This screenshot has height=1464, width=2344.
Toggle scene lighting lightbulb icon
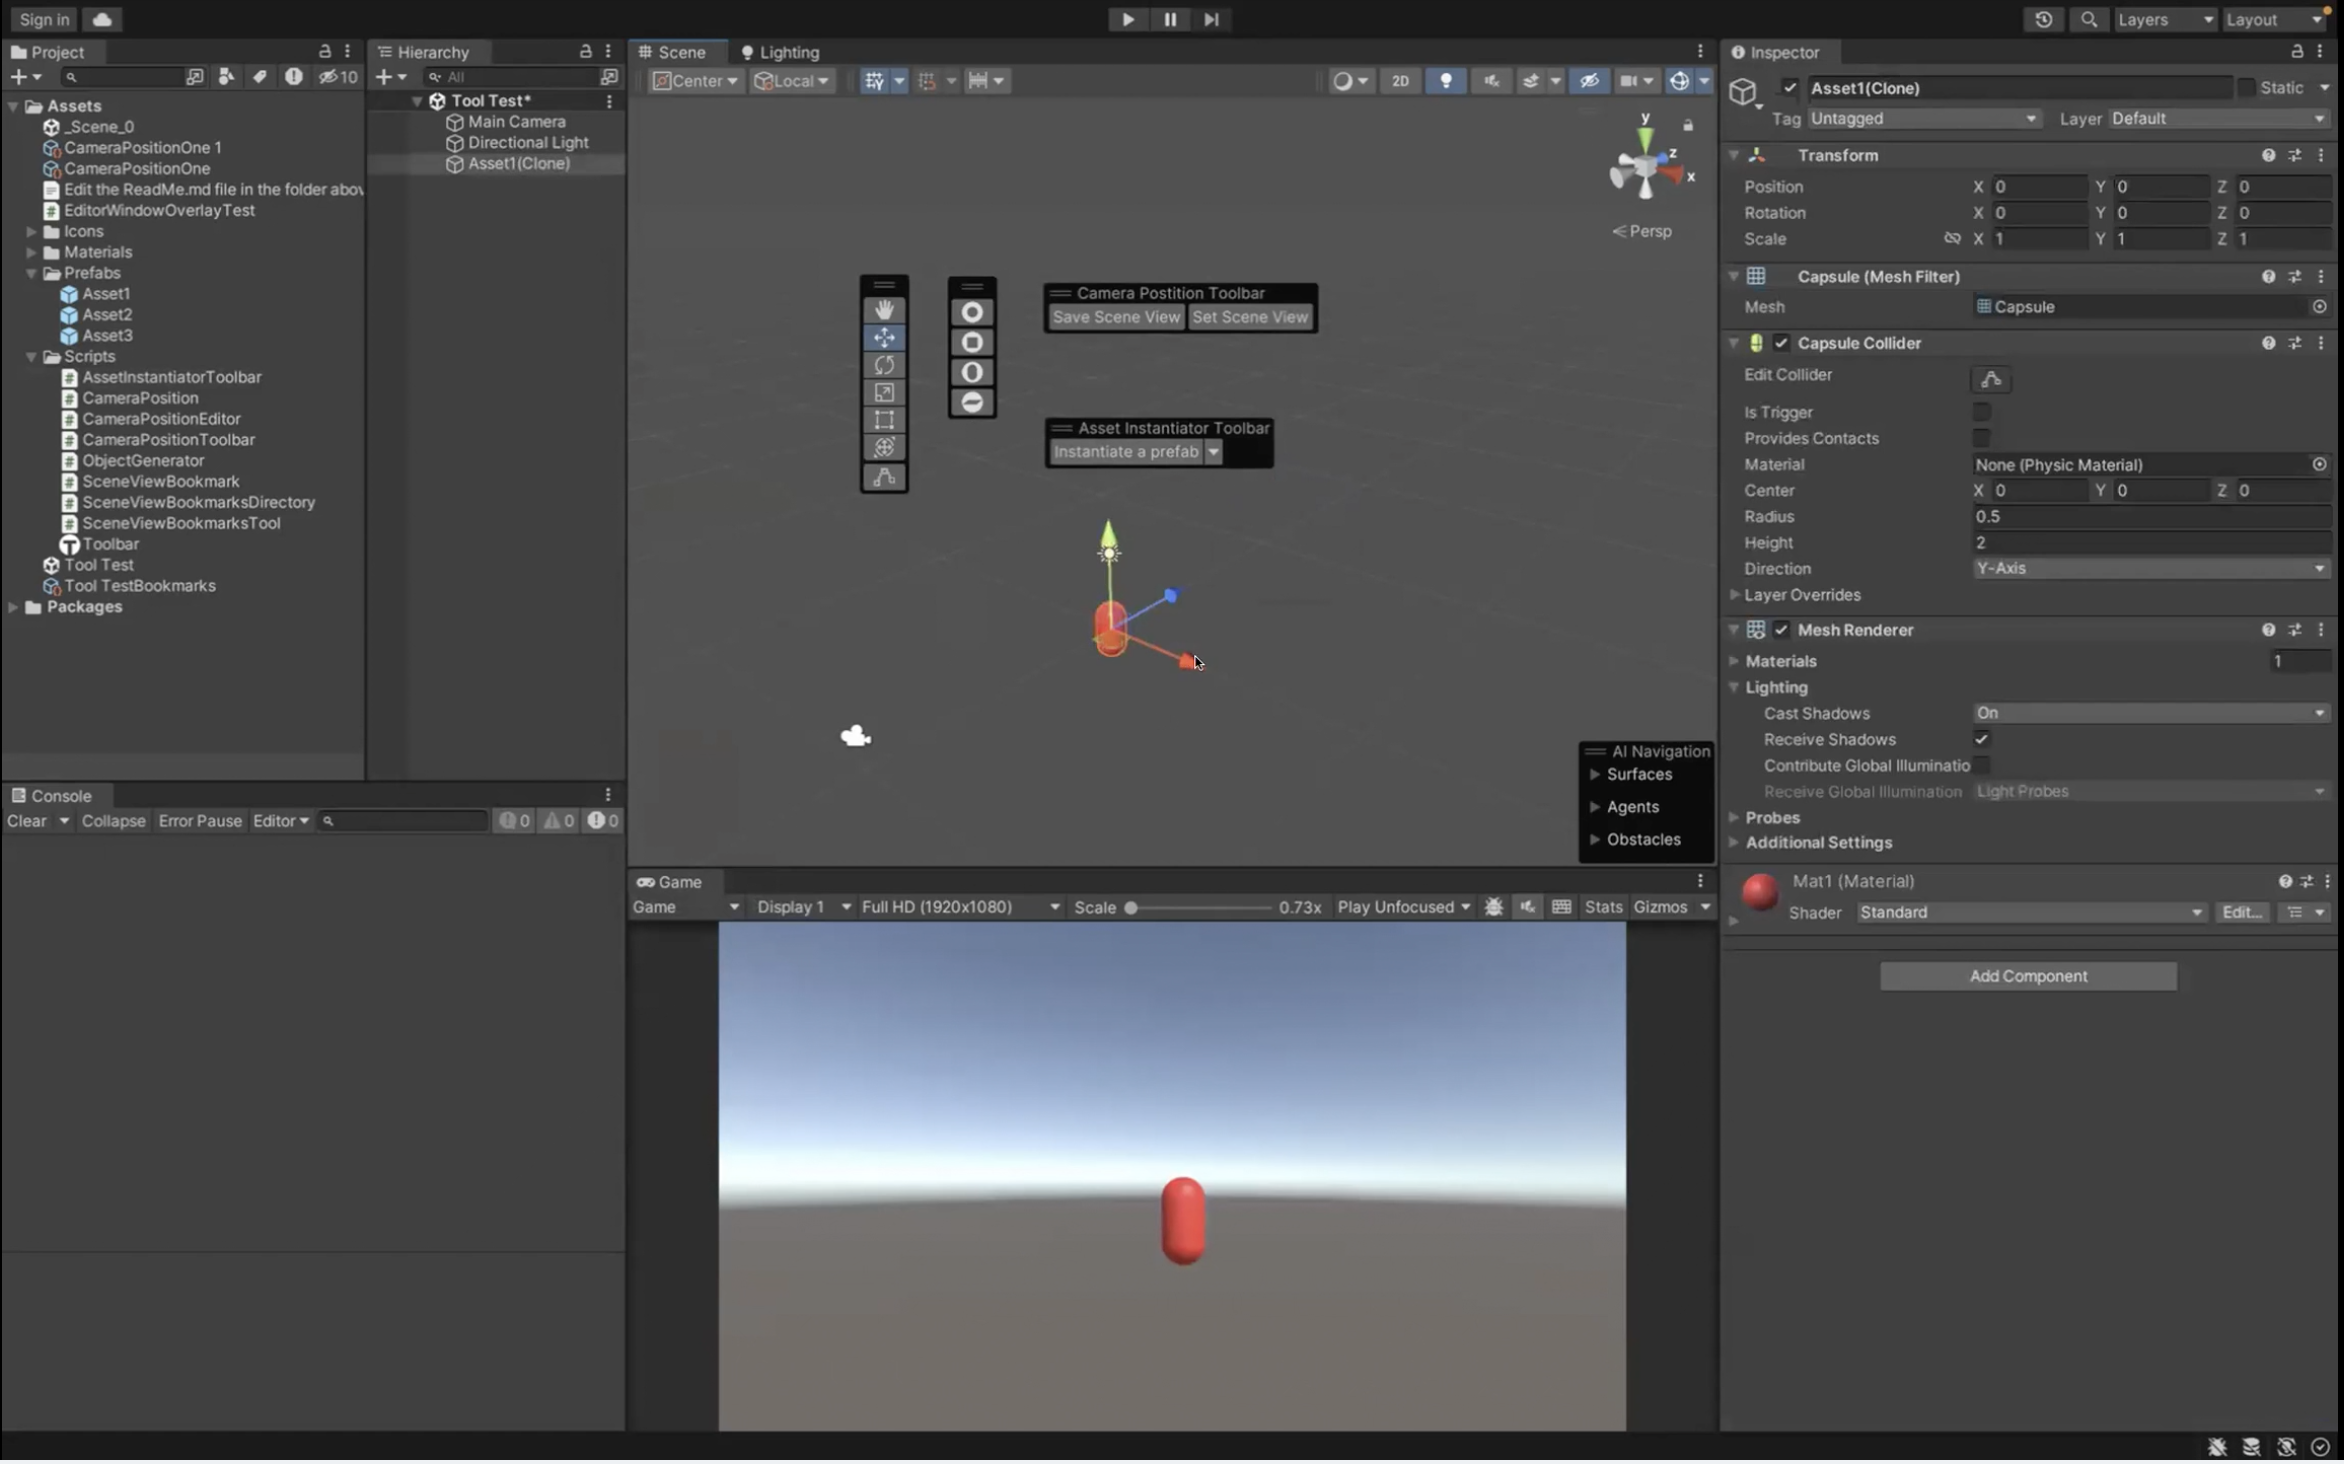[x=1445, y=81]
